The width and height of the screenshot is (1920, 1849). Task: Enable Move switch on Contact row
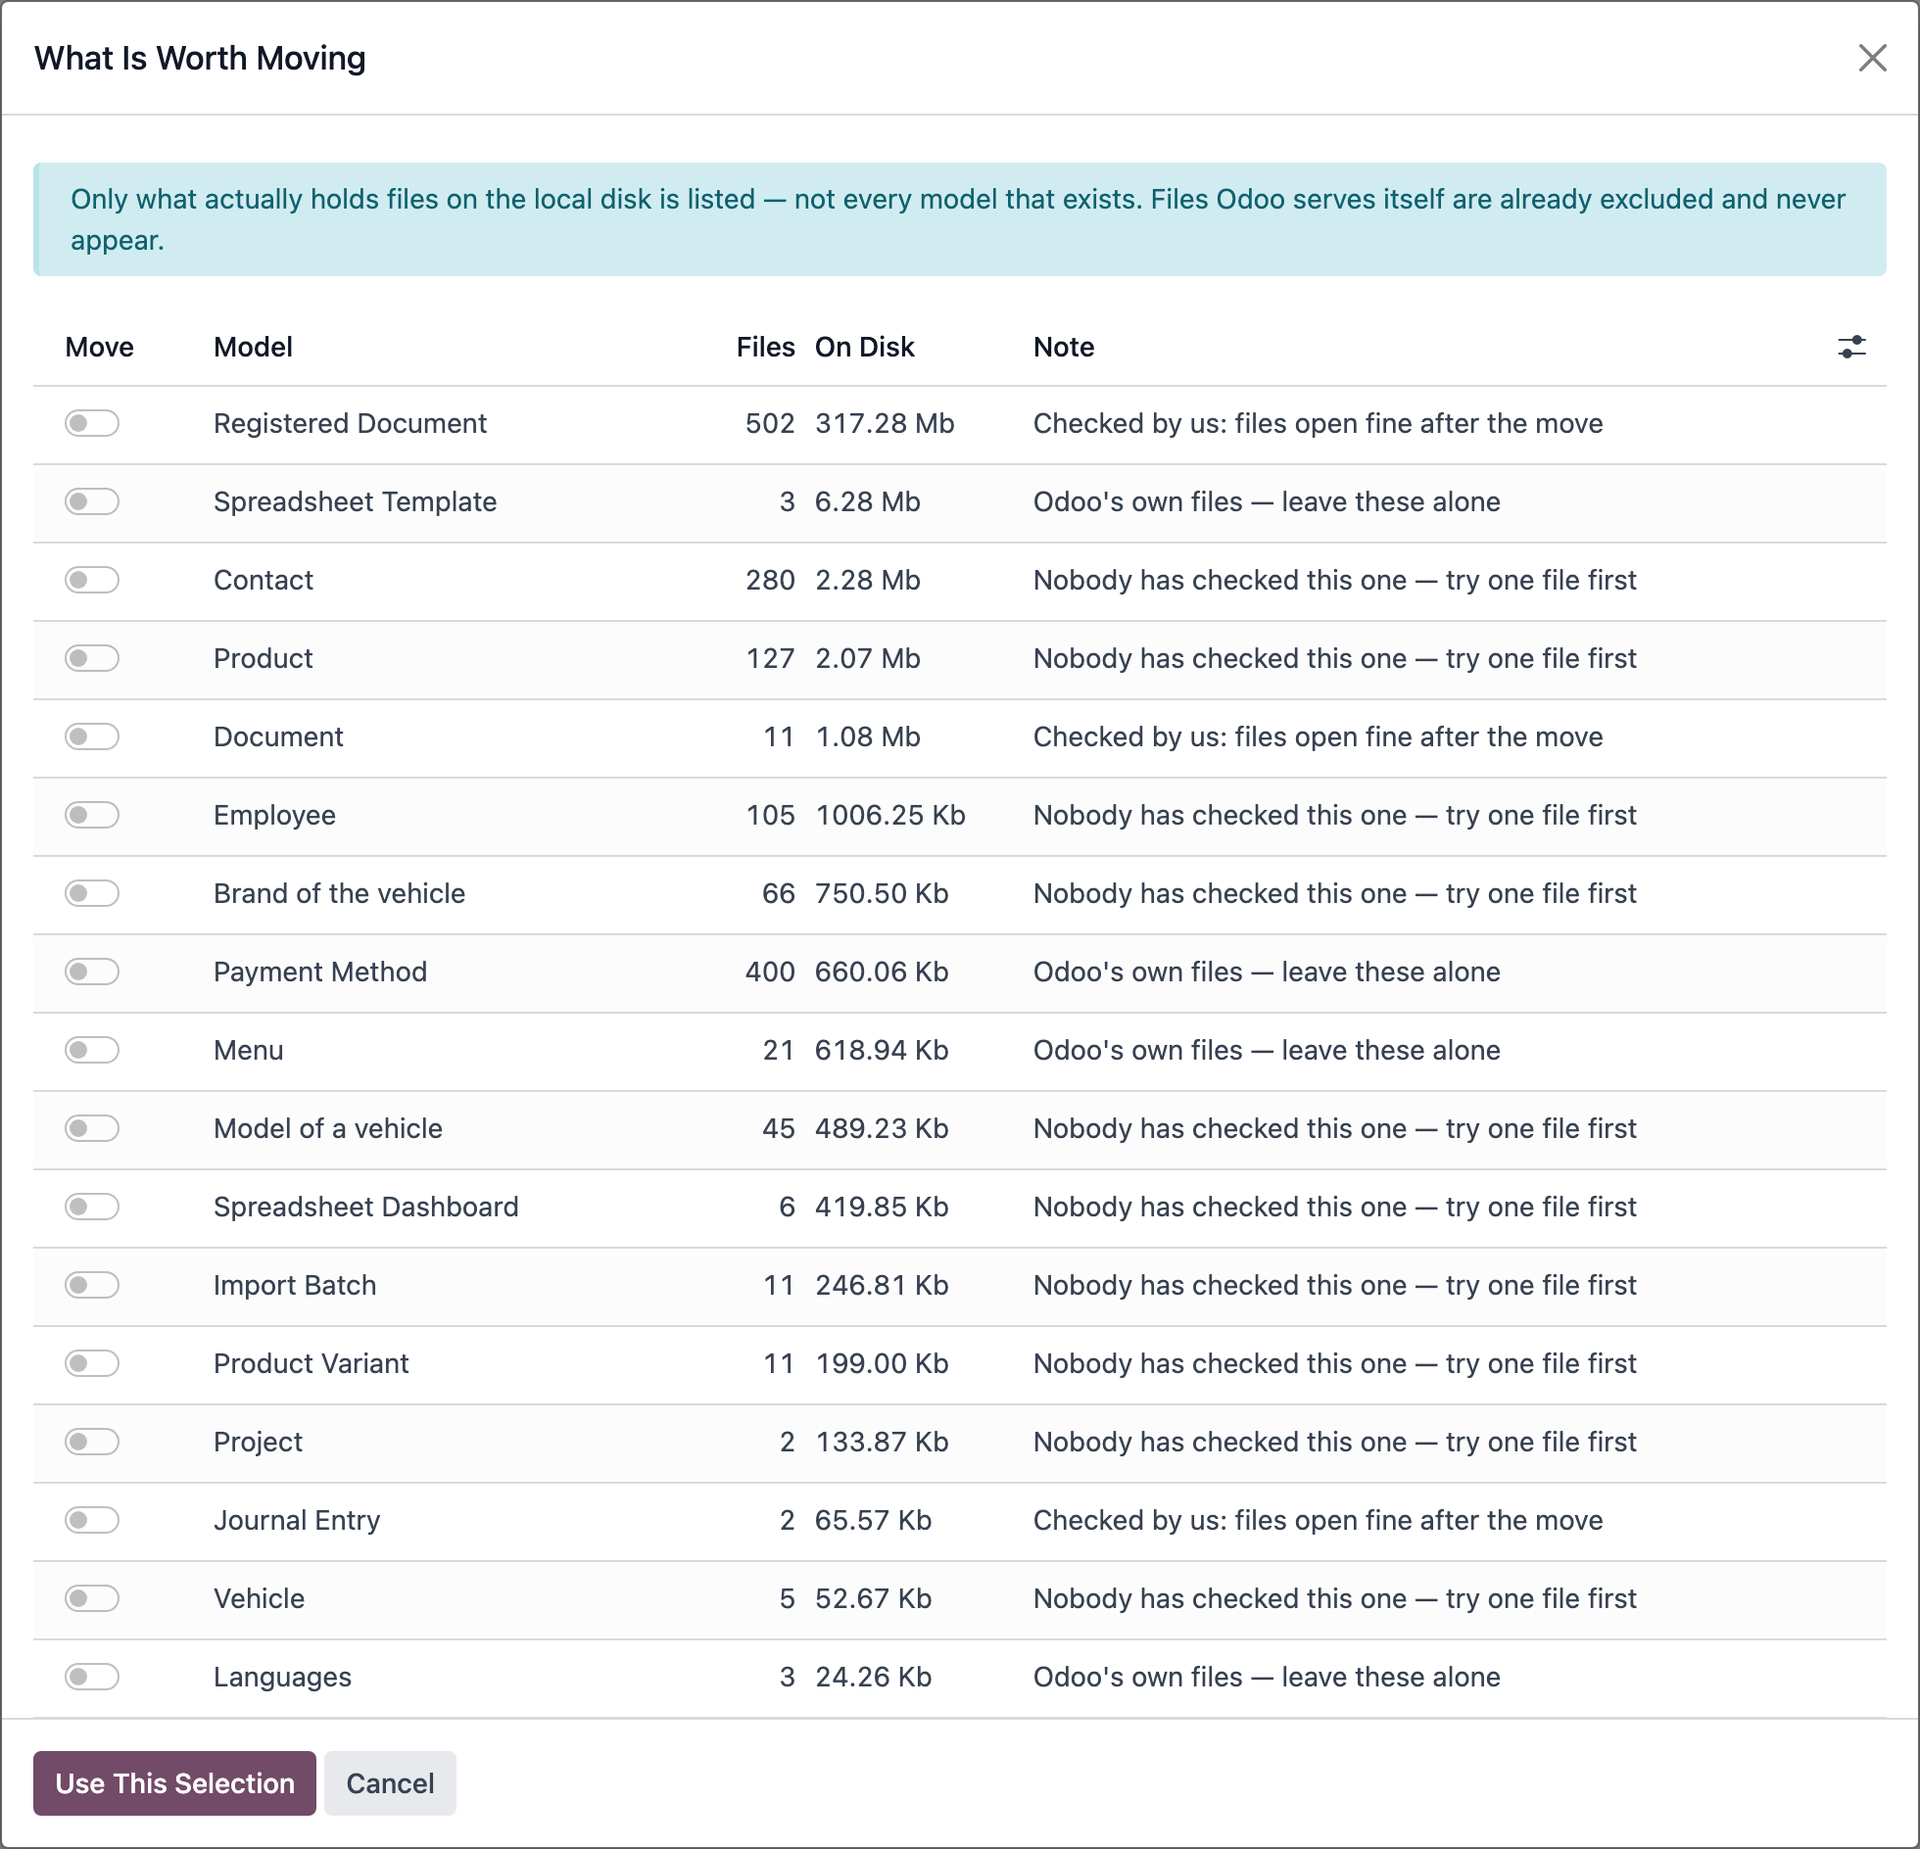(92, 580)
